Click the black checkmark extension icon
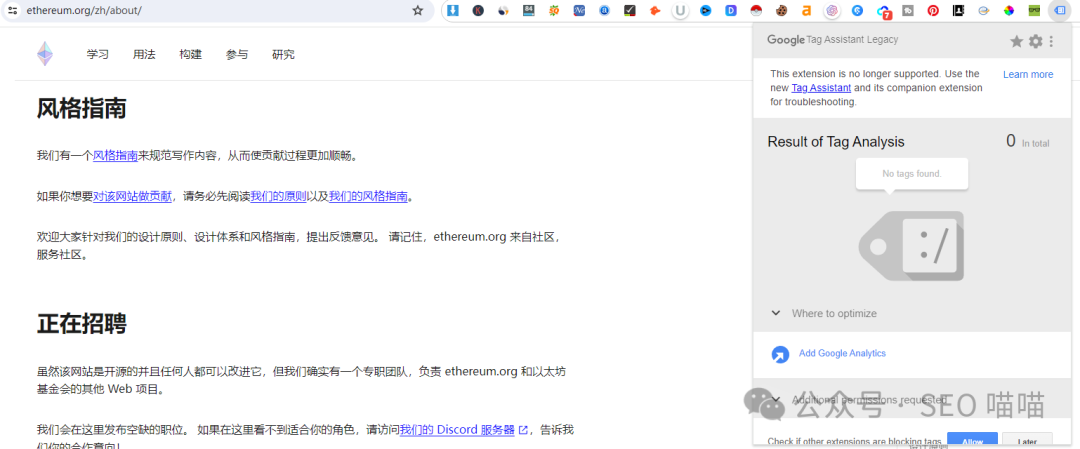The width and height of the screenshot is (1080, 449). (630, 10)
